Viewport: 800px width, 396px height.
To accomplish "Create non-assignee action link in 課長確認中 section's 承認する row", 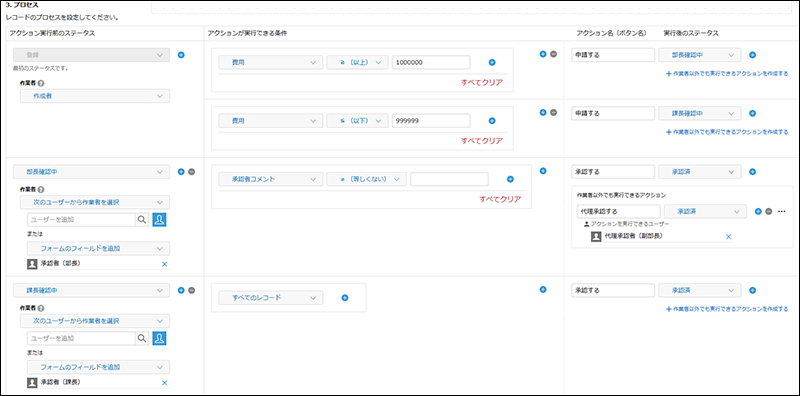I will (727, 309).
